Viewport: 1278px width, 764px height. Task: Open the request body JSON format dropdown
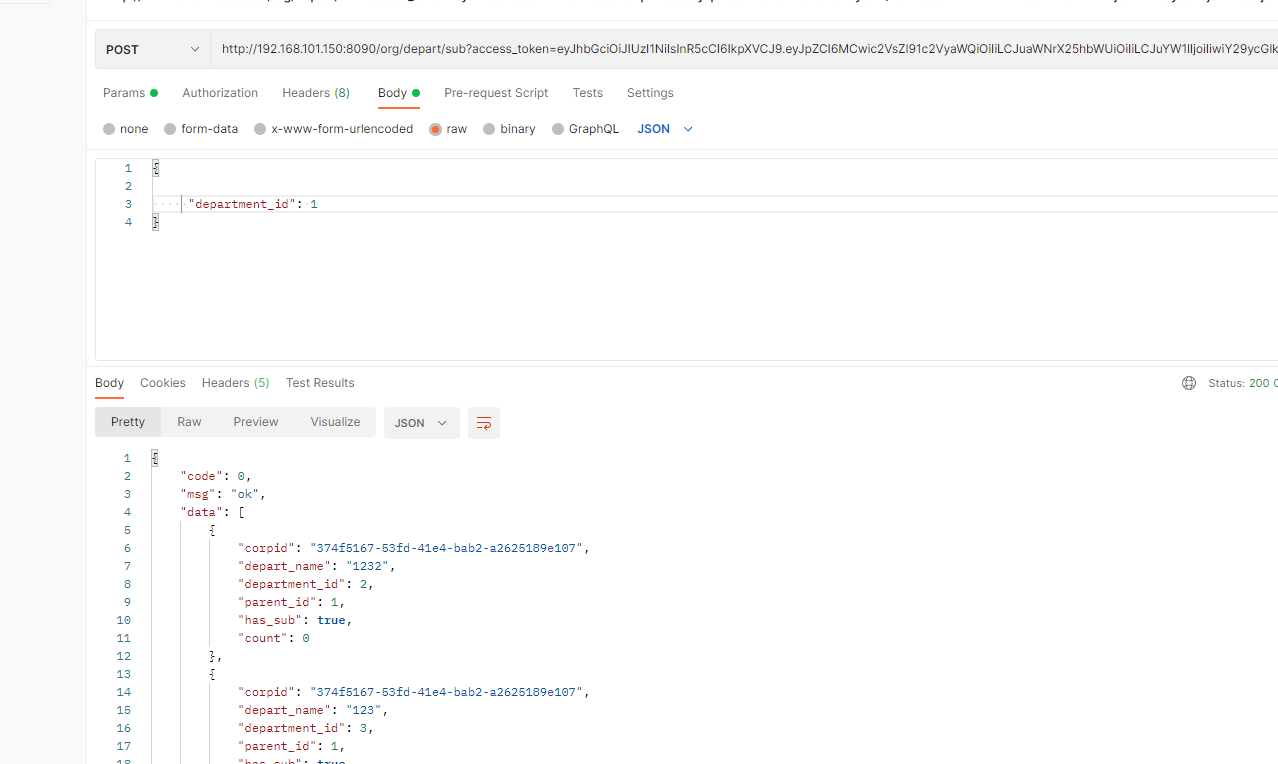665,129
